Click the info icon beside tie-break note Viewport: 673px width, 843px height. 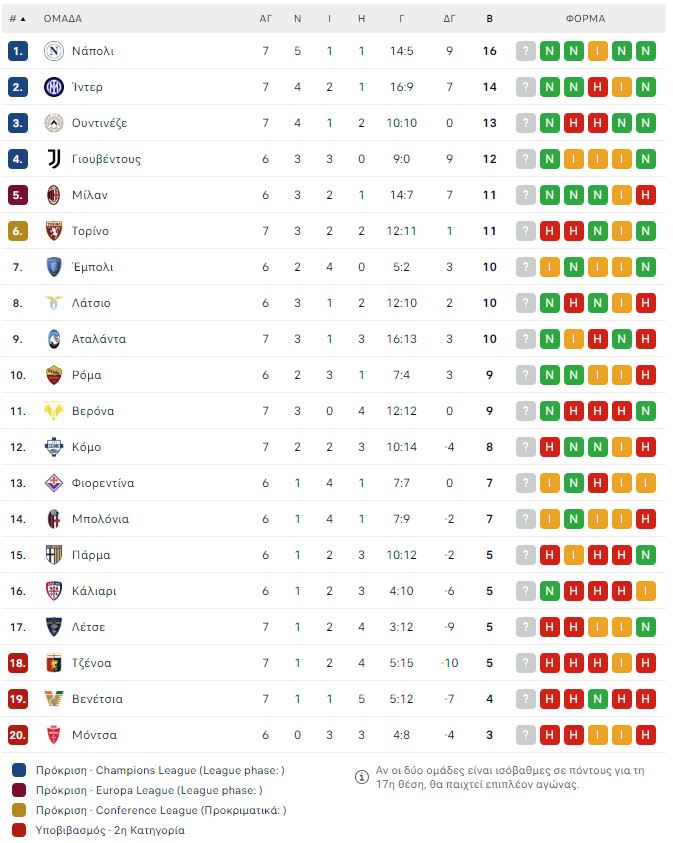[x=362, y=777]
